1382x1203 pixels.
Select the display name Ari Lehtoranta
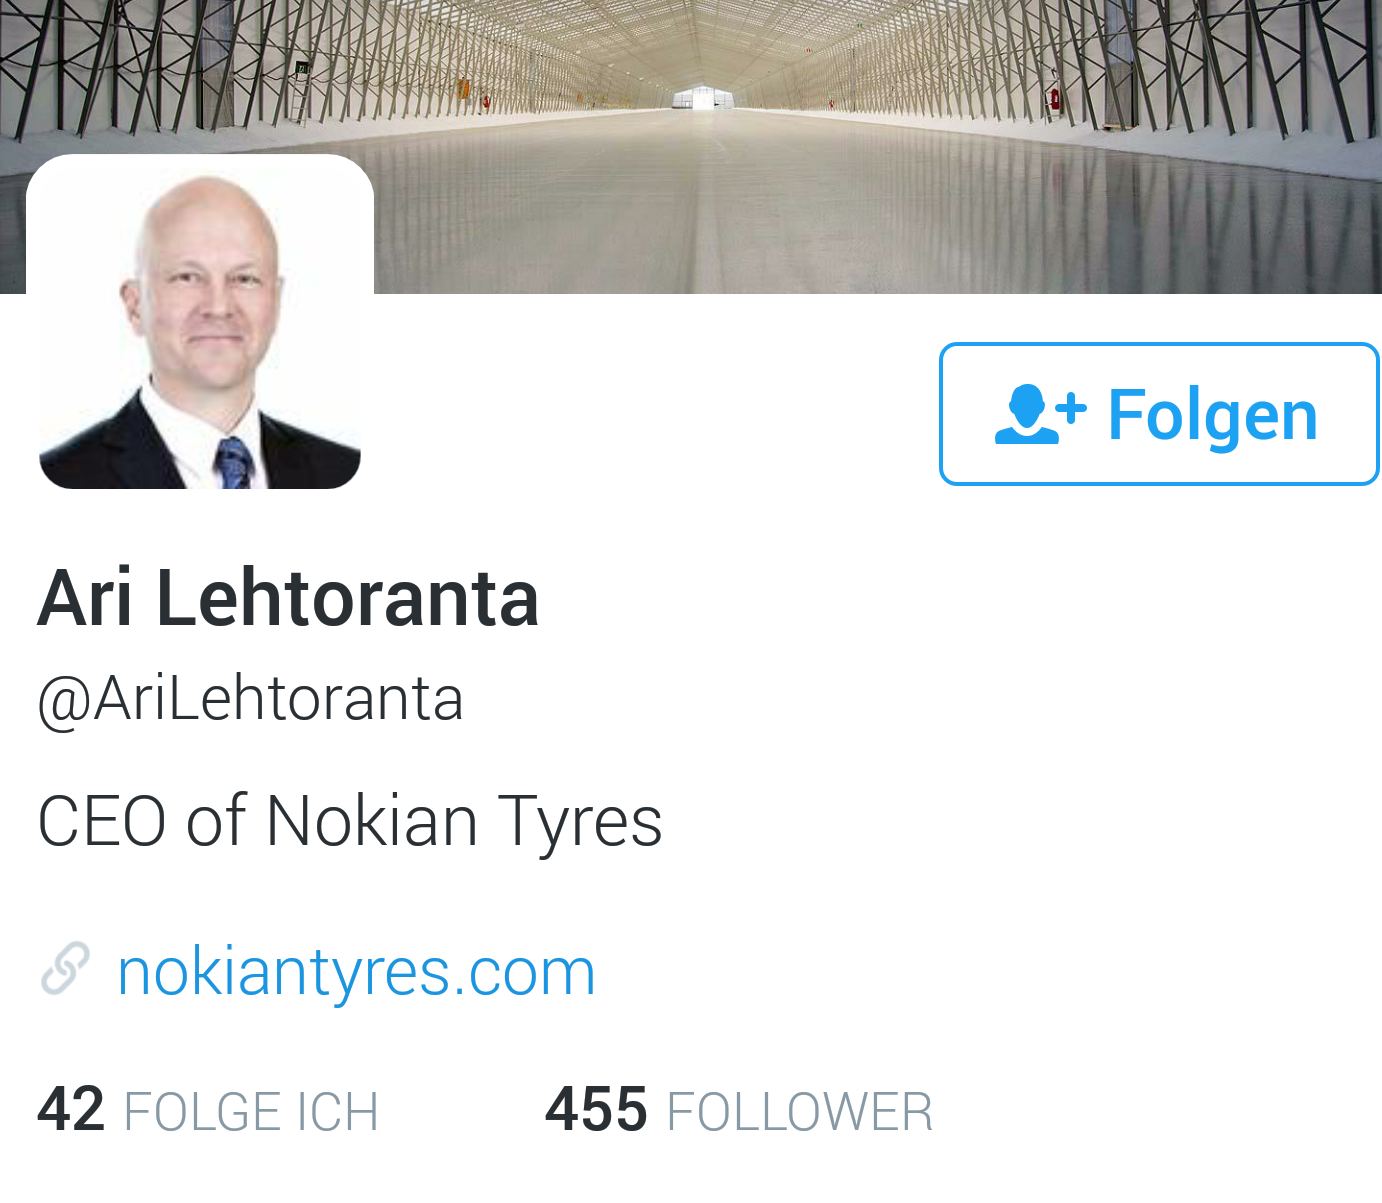click(x=288, y=598)
